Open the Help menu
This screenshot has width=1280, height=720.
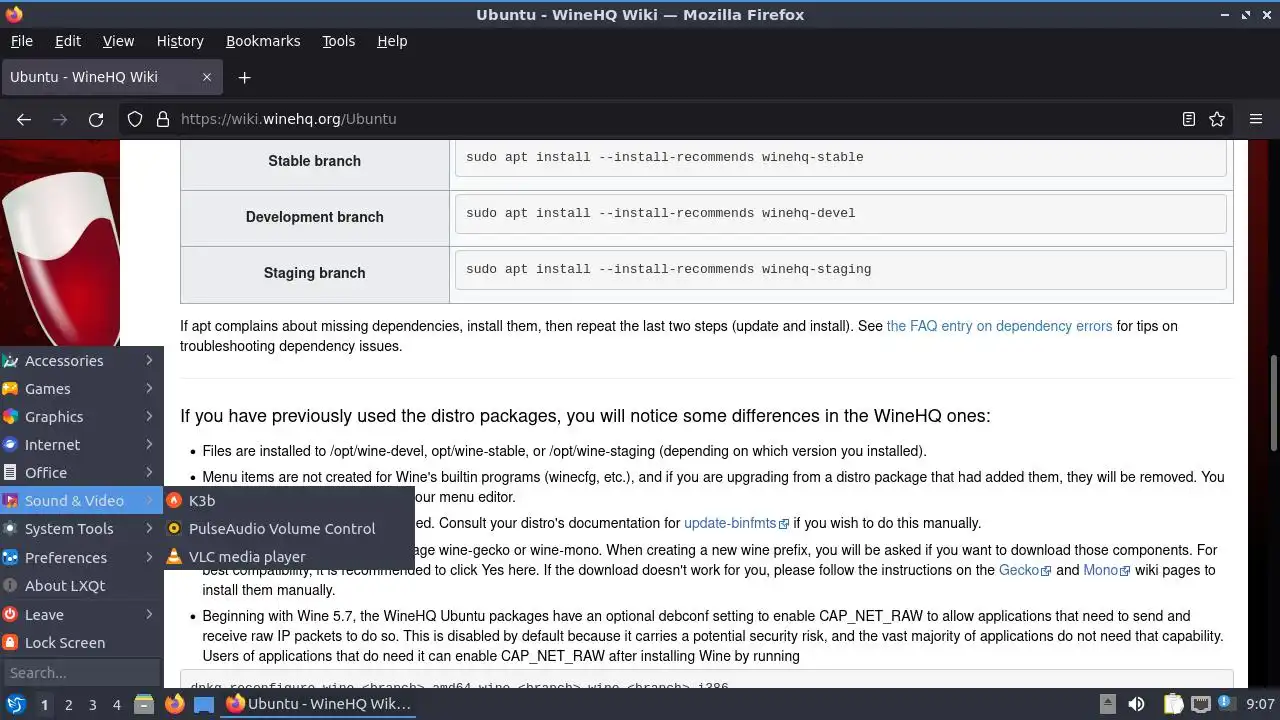coord(392,41)
